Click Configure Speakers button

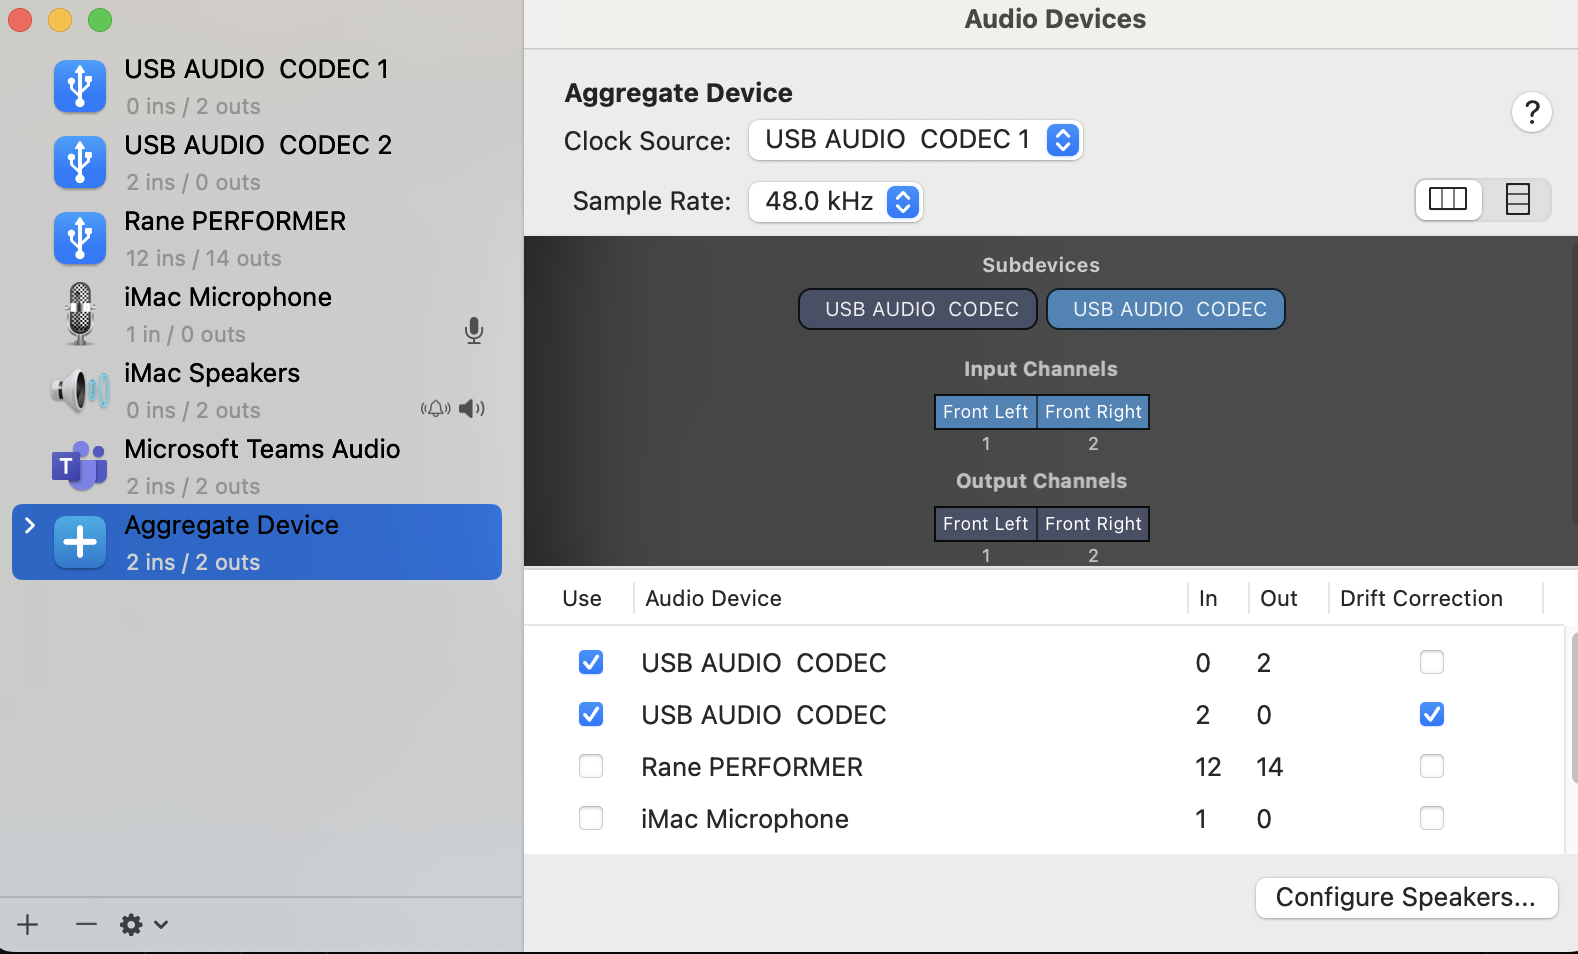pos(1406,898)
